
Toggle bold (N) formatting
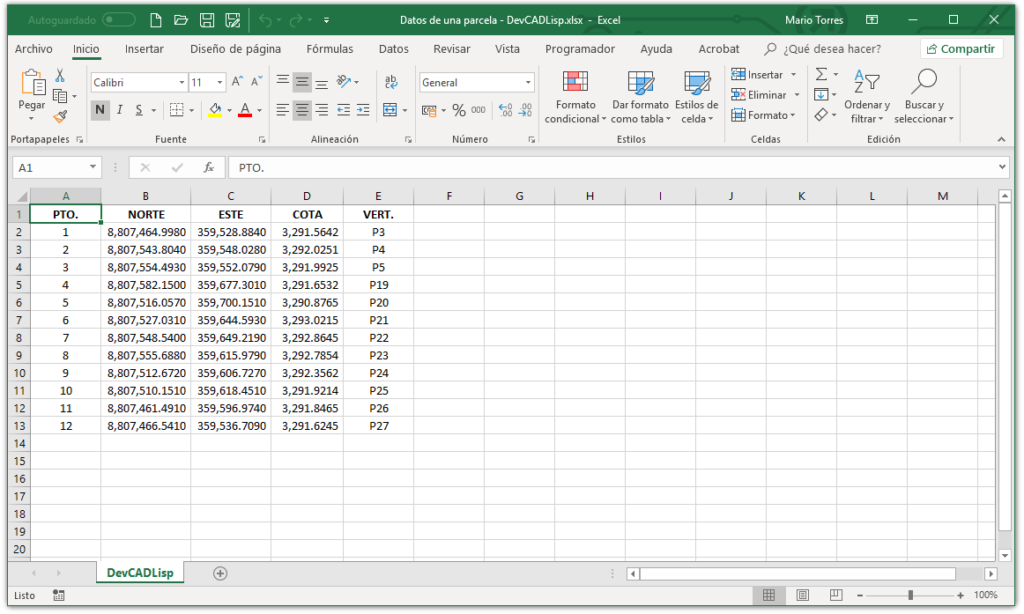(100, 110)
